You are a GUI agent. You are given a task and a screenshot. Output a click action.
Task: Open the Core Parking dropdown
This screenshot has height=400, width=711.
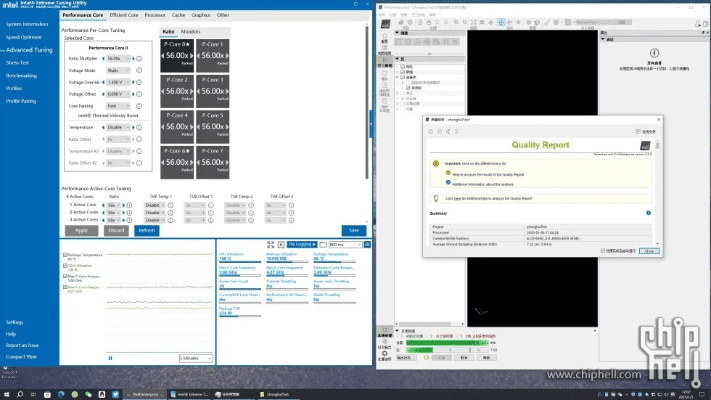click(x=116, y=105)
